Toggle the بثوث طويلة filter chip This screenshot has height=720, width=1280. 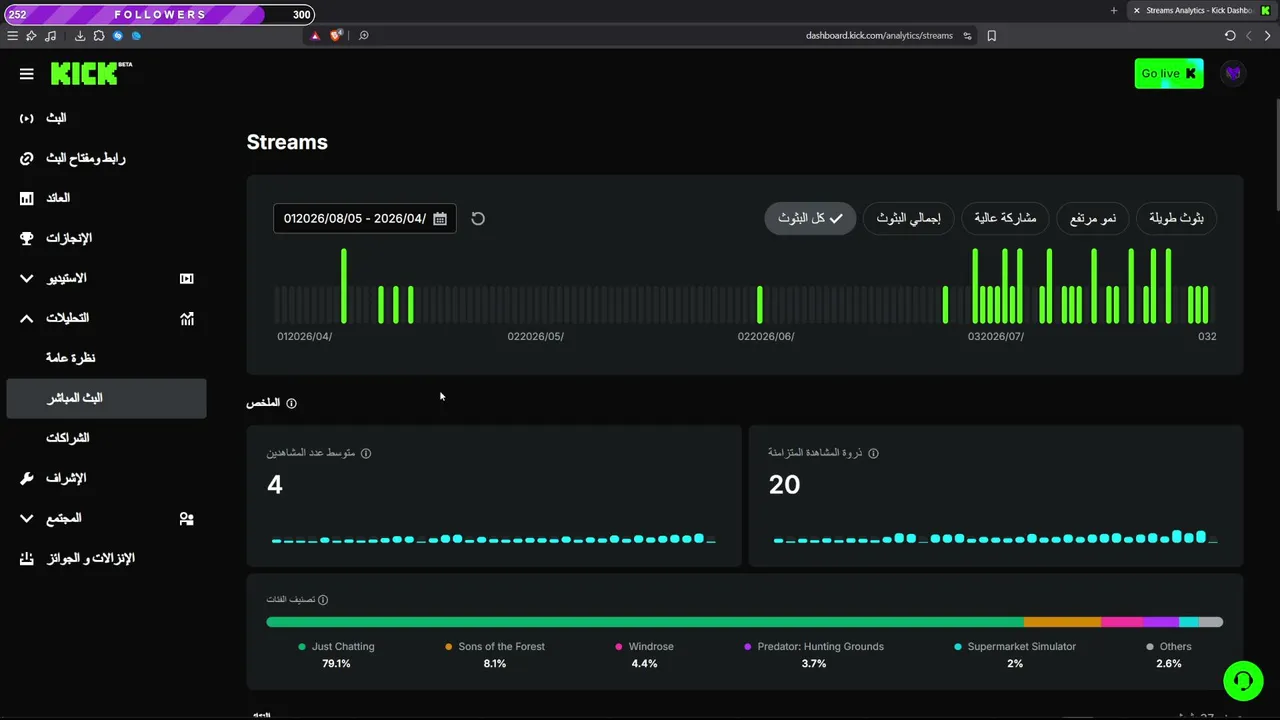coord(1177,218)
